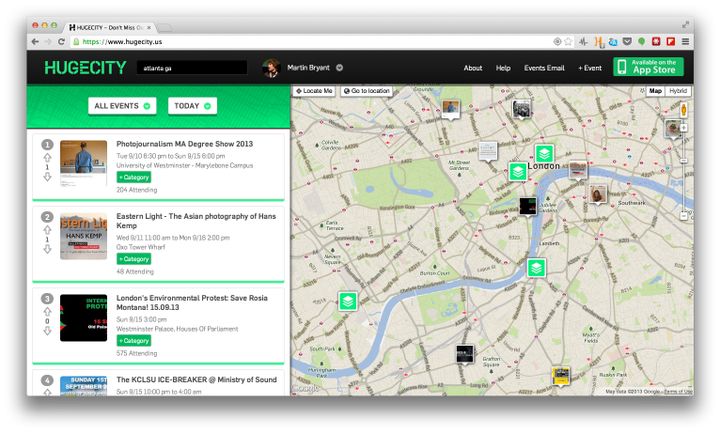This screenshot has width=720, height=433.
Task: Expand the ALL EVENTS filter dropdown
Action: tap(122, 106)
